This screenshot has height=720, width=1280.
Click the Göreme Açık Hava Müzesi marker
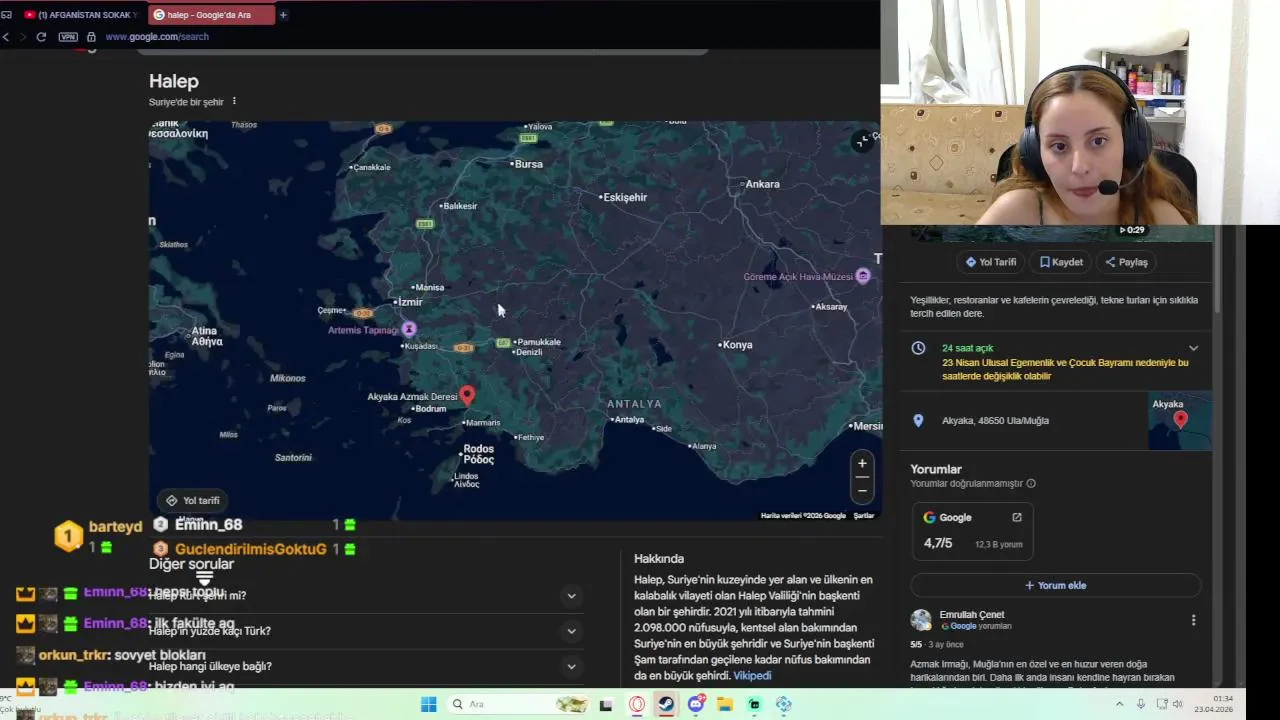click(x=863, y=276)
